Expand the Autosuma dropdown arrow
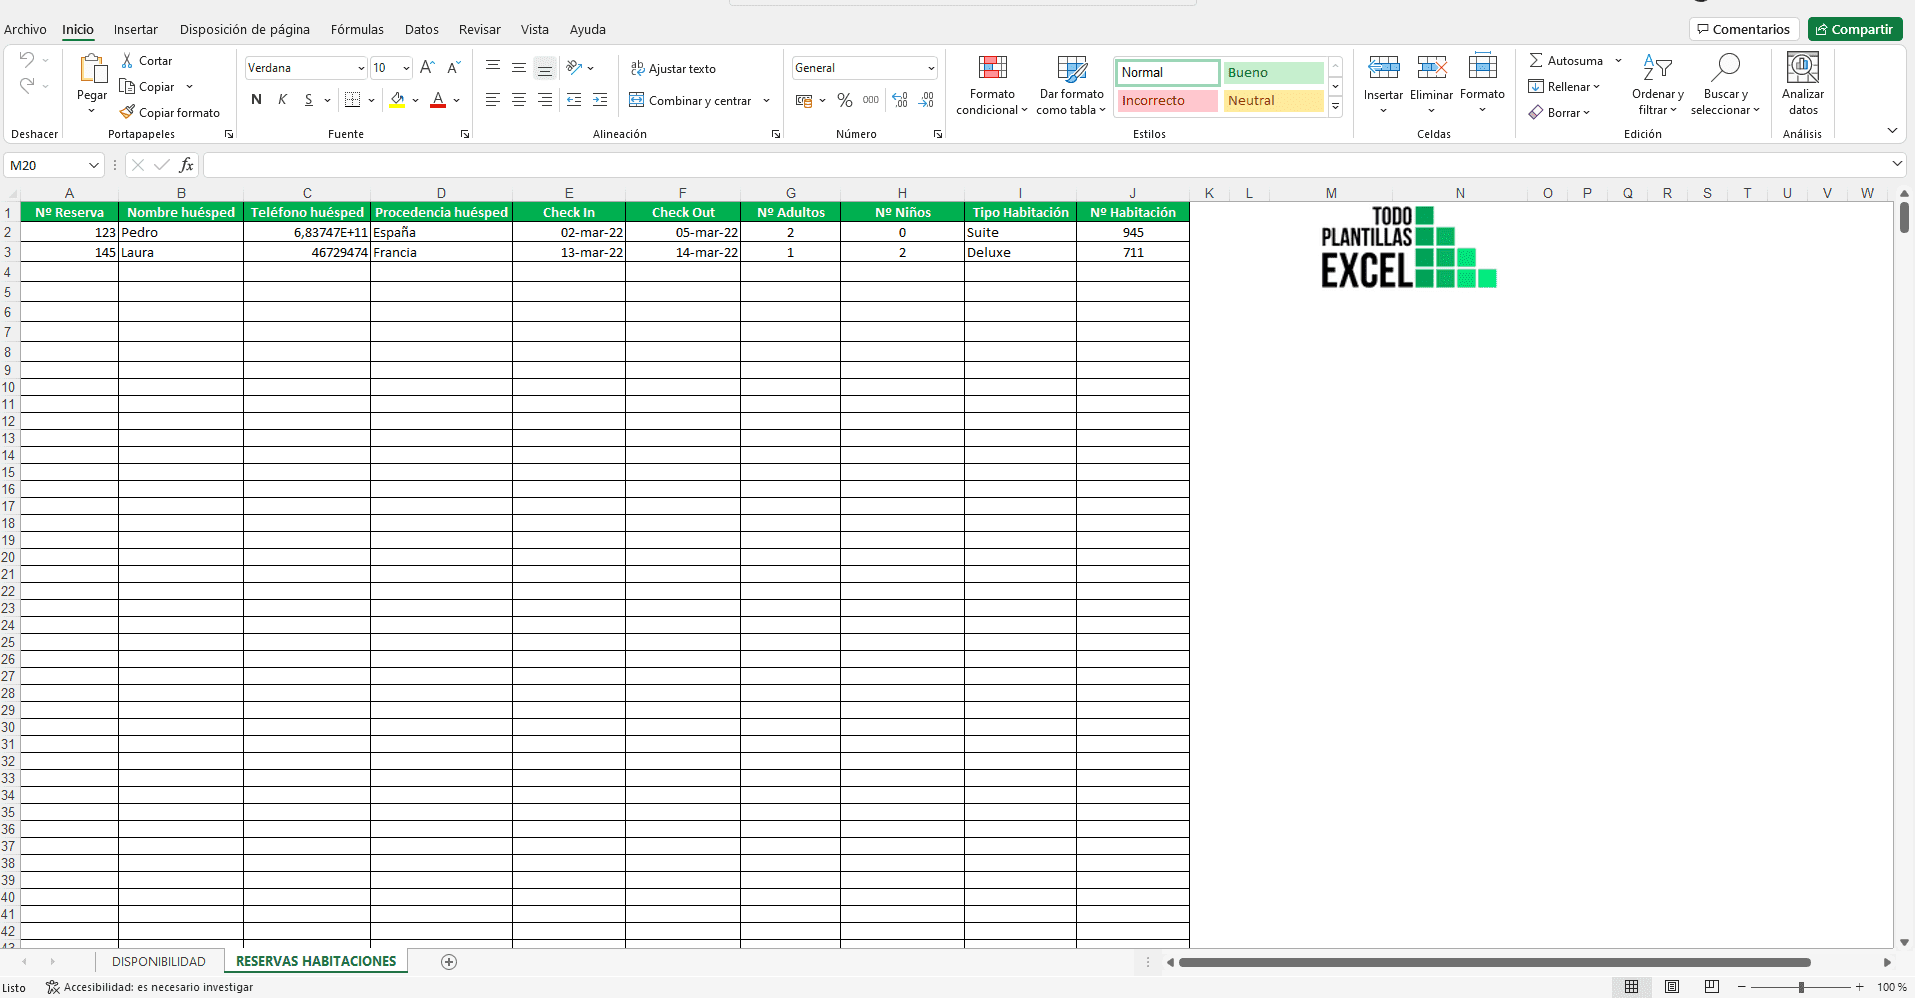 pyautogui.click(x=1619, y=61)
